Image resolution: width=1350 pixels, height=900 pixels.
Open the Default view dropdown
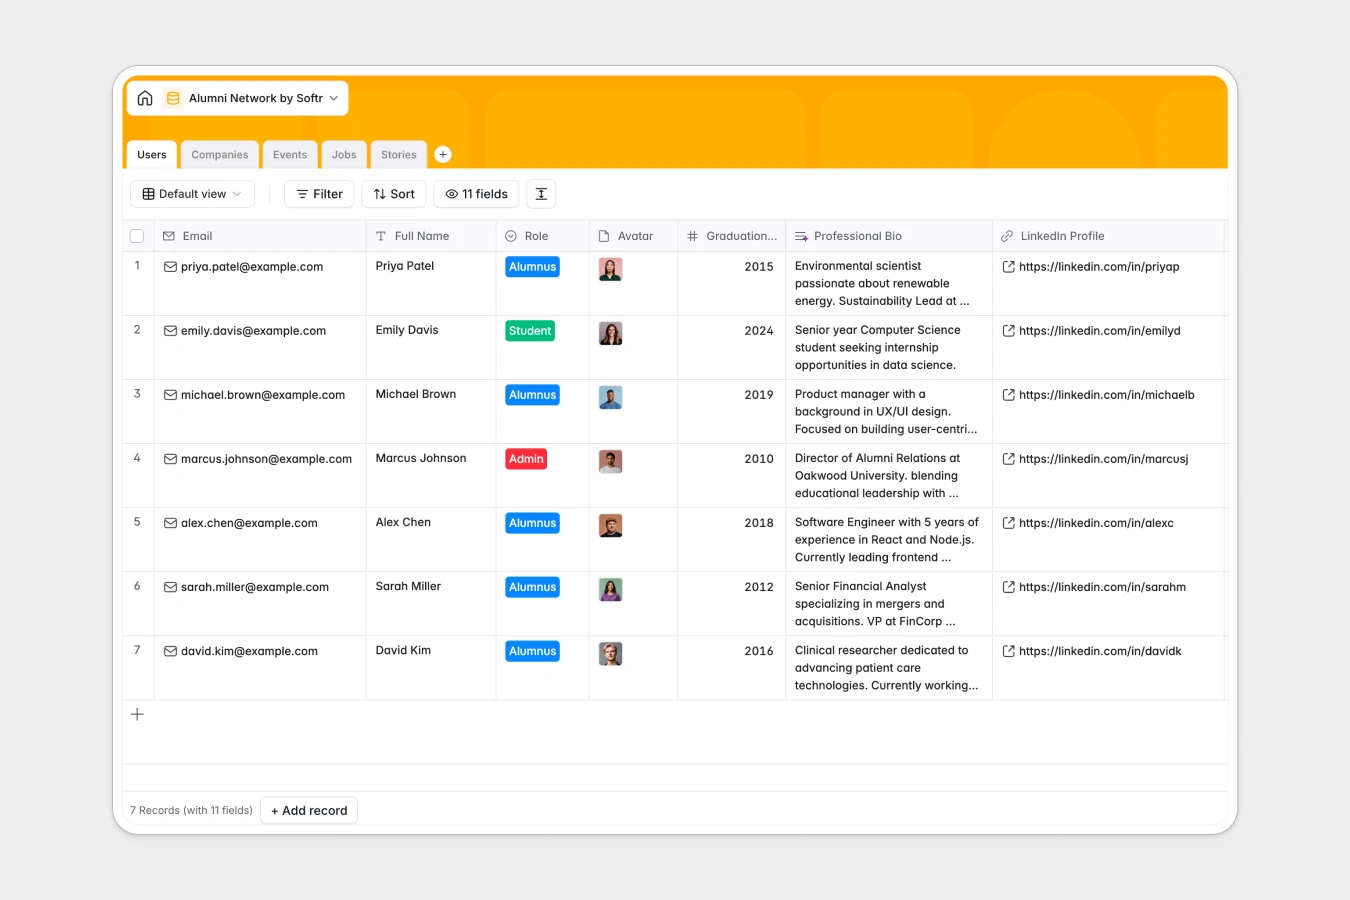pos(192,193)
